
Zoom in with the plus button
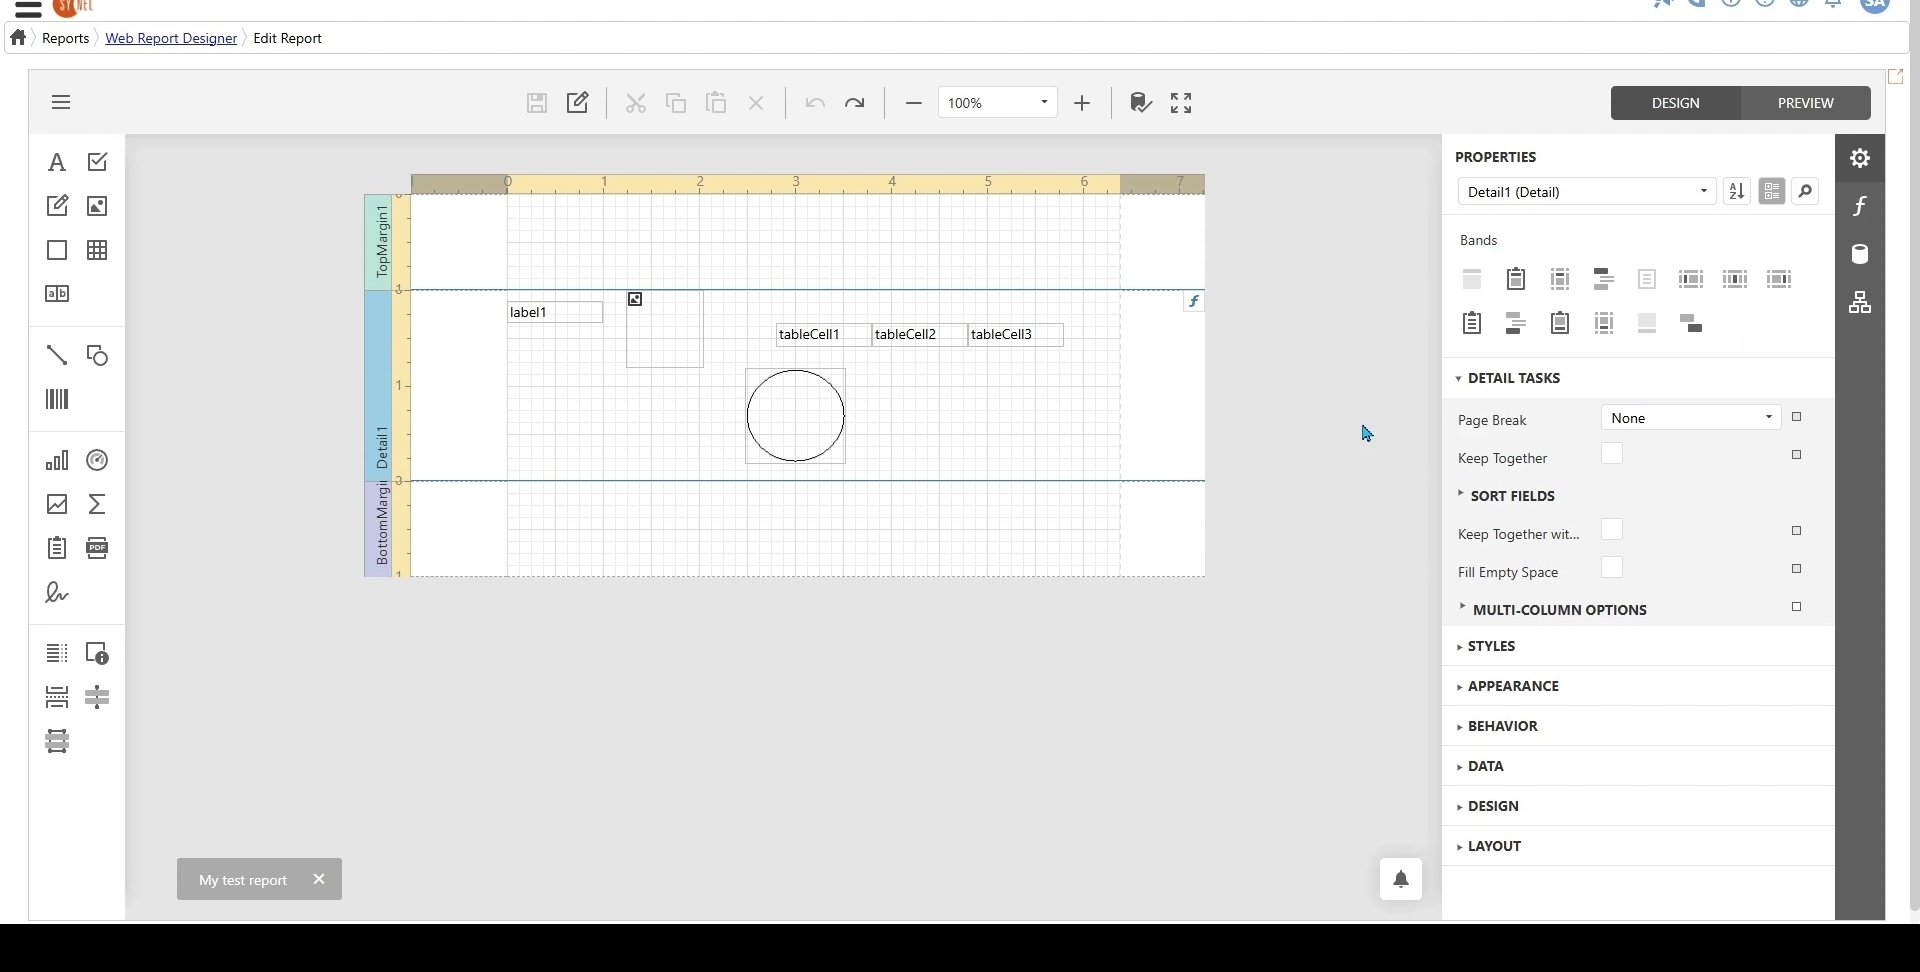click(x=1083, y=103)
